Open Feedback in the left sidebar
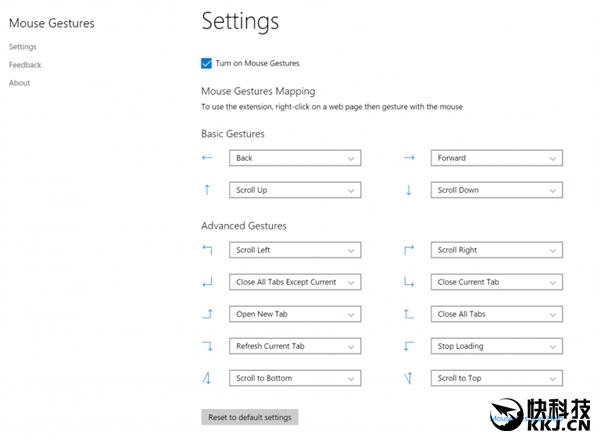Screen dimensions: 600x441 [25, 65]
